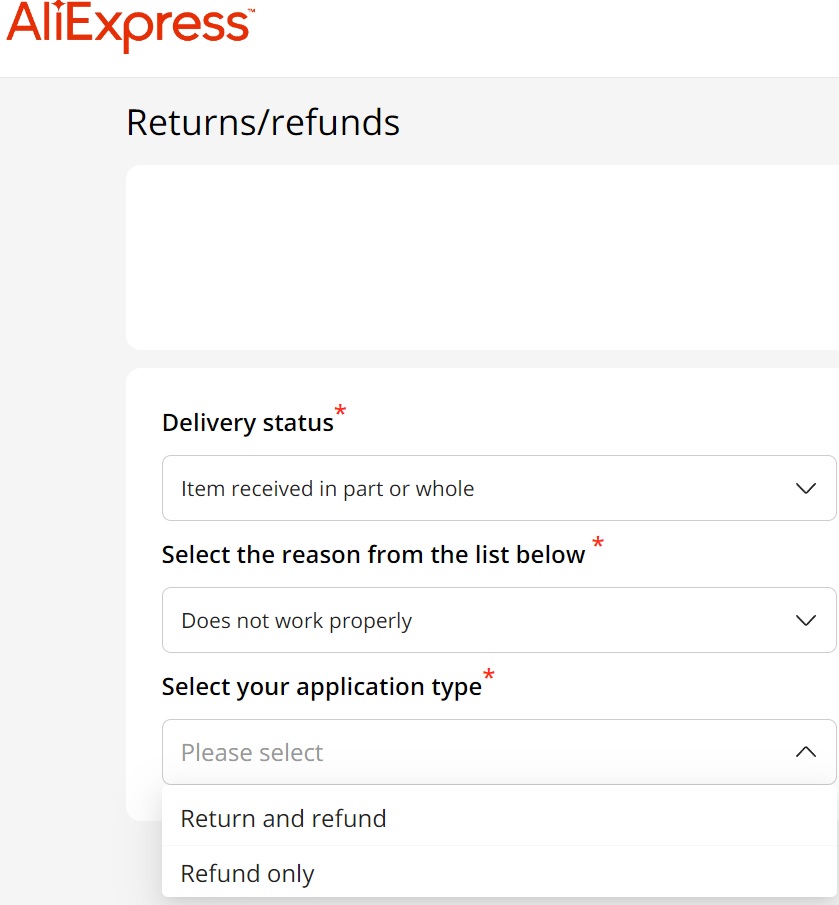This screenshot has width=839, height=905.
Task: Click the "Item received in part or whole" value
Action: point(327,489)
